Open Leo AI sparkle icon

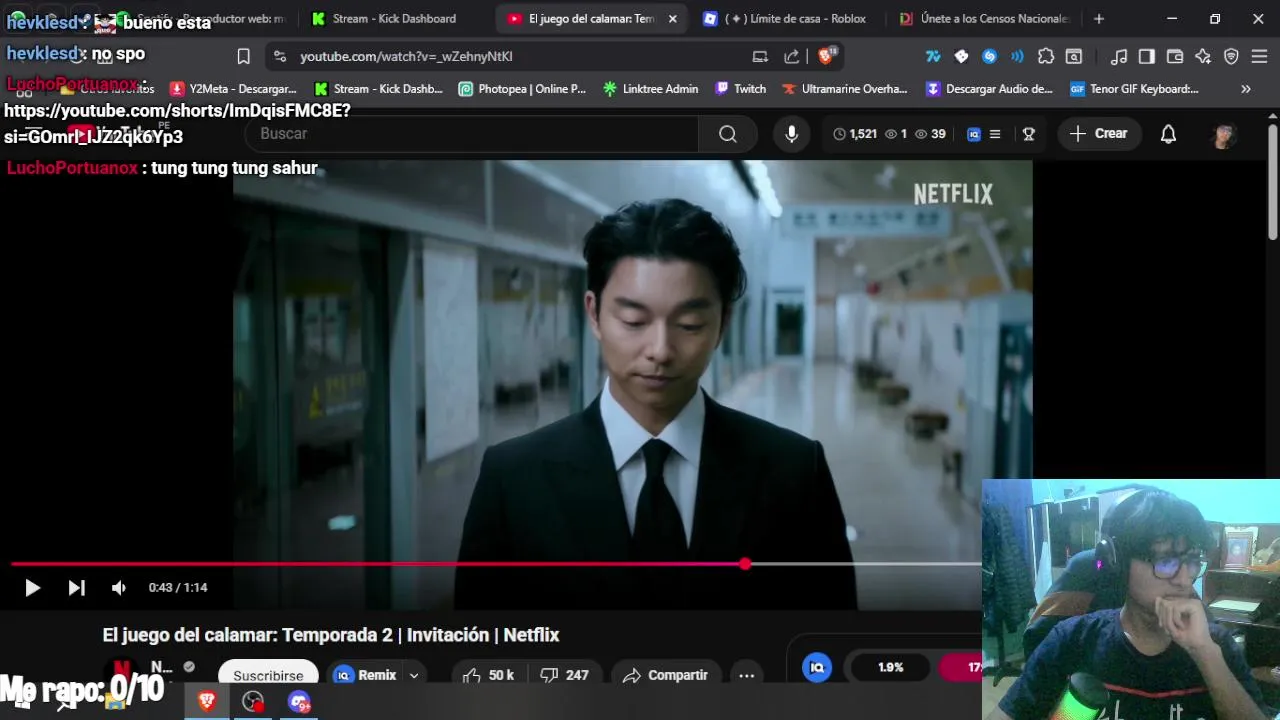1203,57
